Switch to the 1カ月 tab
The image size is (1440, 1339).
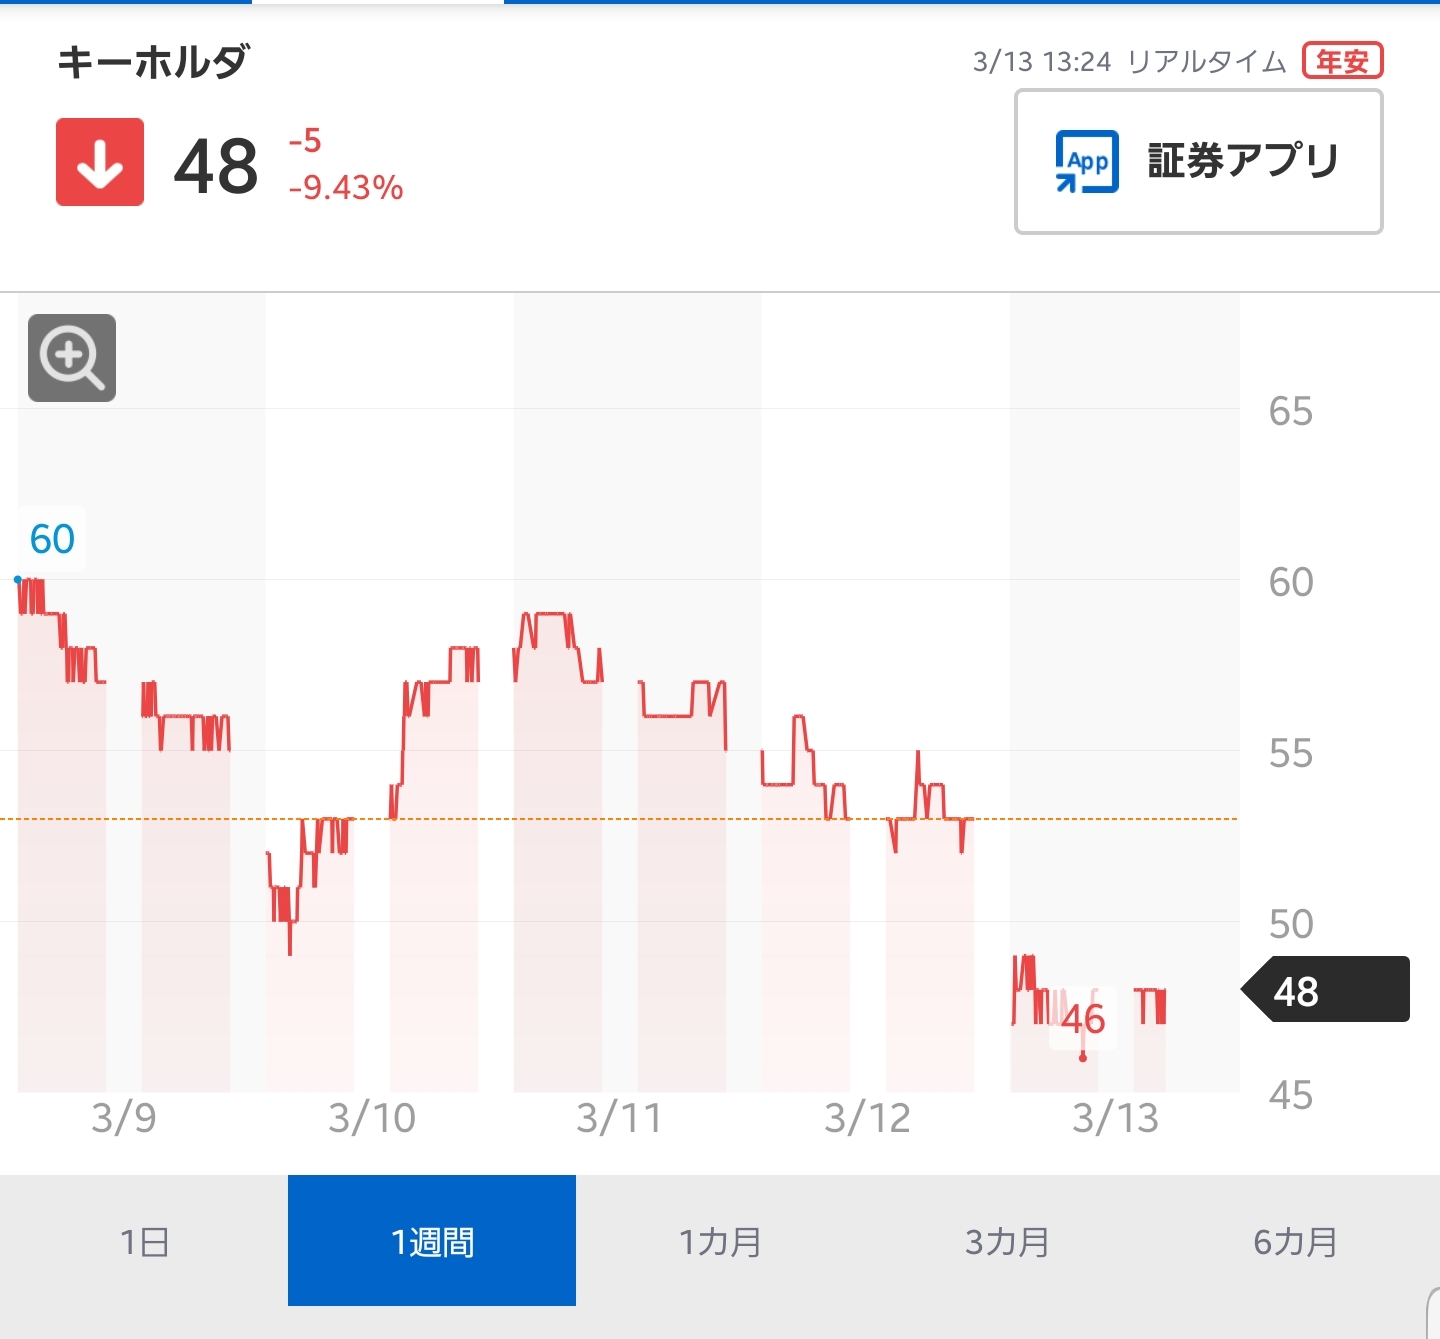[720, 1241]
